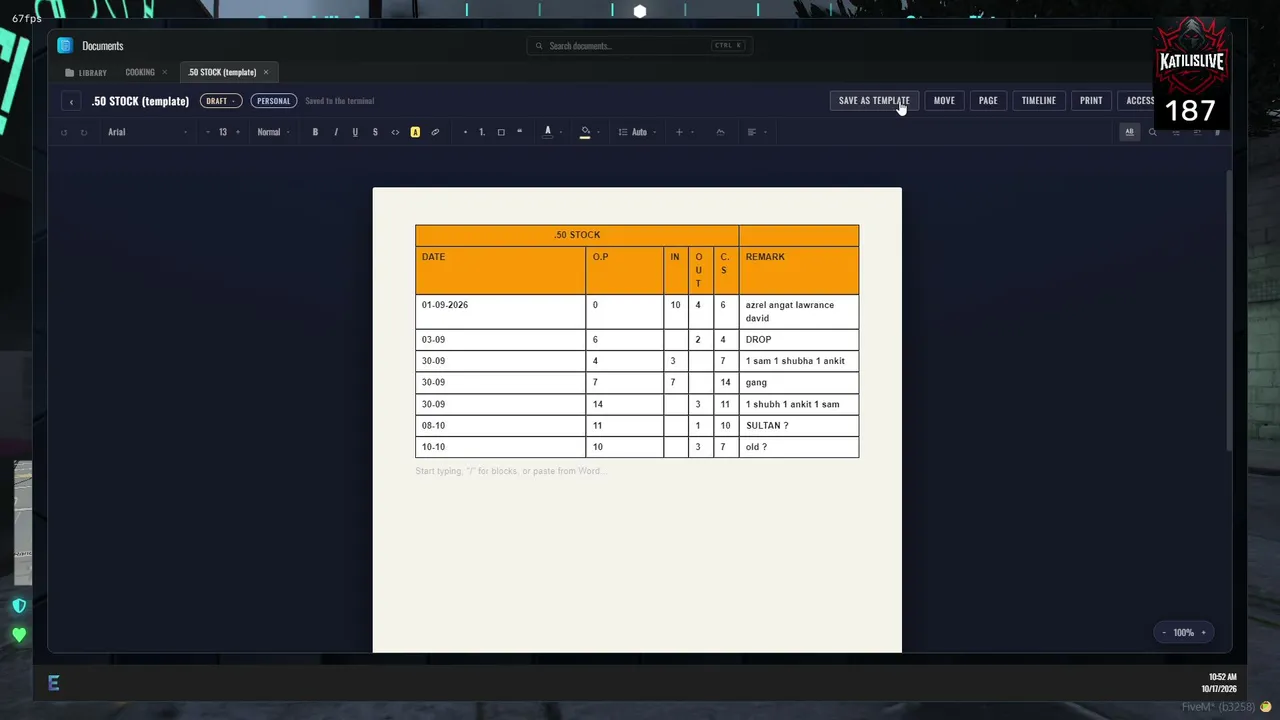Decrease the font size
Image resolution: width=1280 pixels, height=720 pixels.
click(208, 132)
